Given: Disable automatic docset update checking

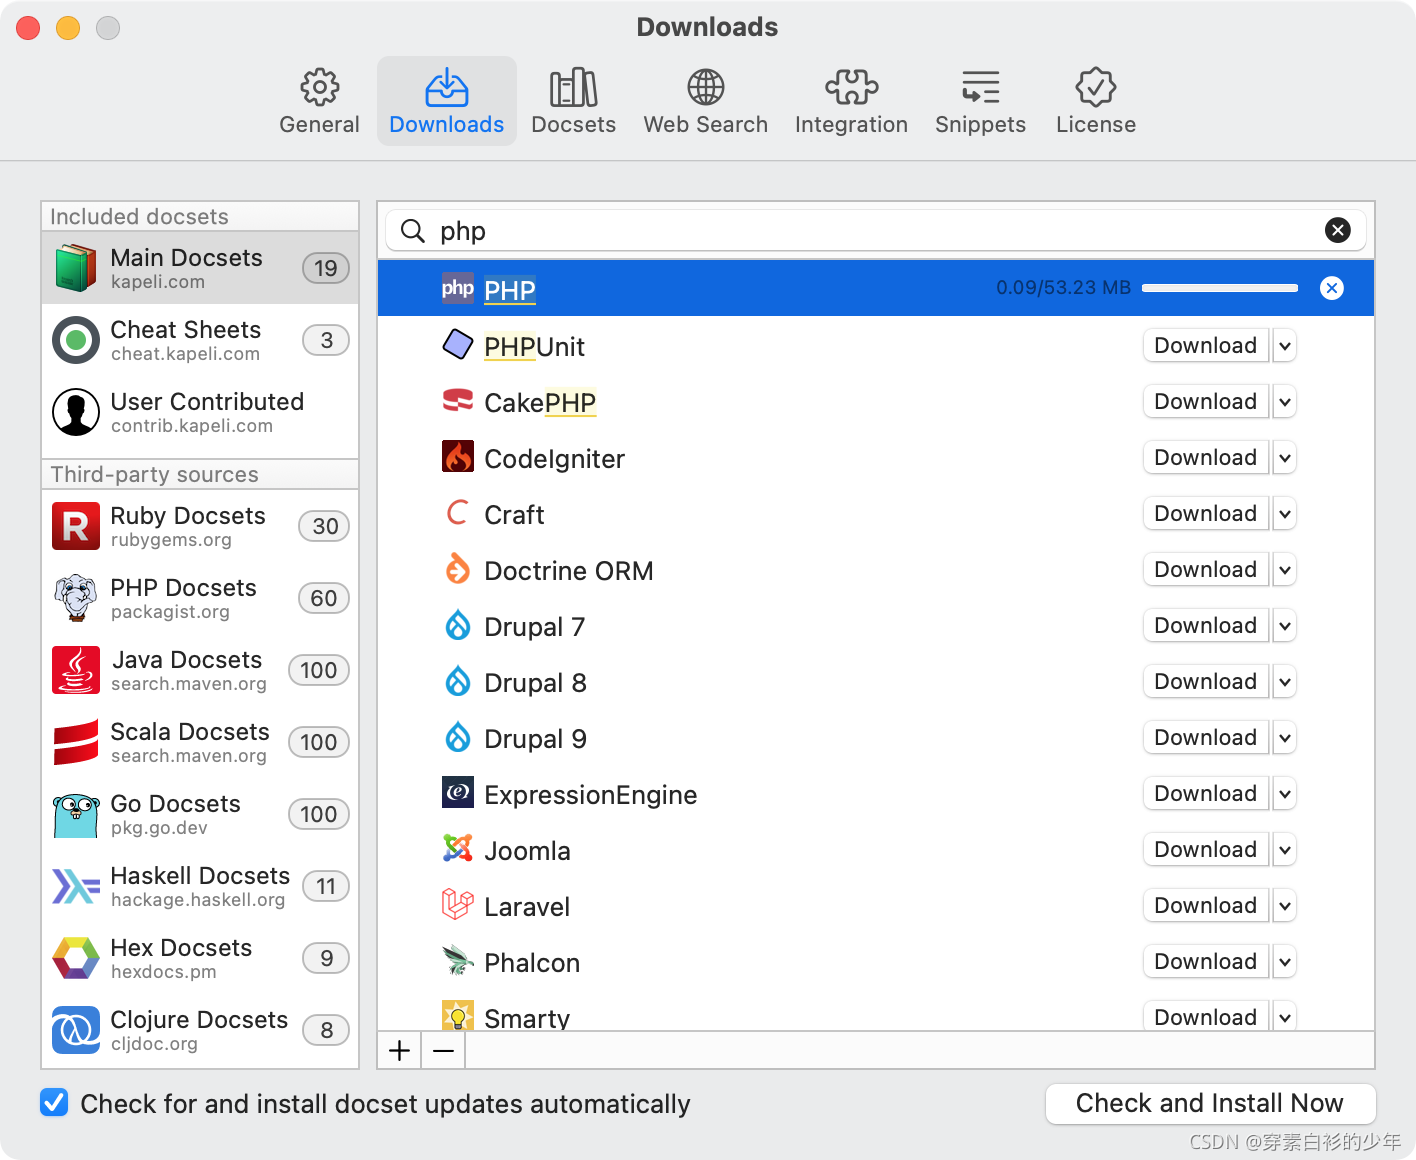Looking at the screenshot, I should coord(54,1102).
